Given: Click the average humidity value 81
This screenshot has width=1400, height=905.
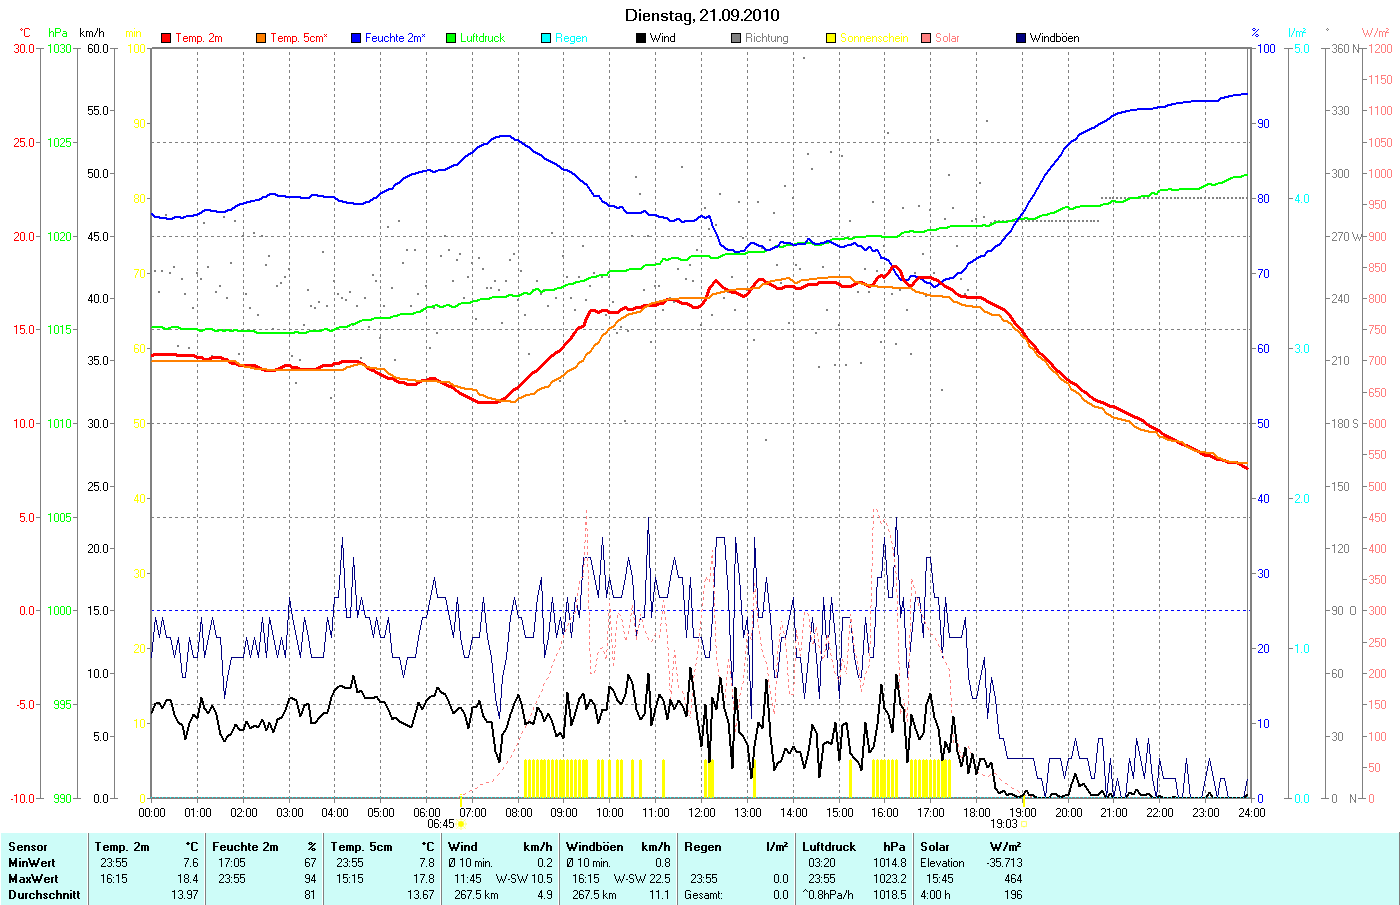Looking at the screenshot, I should [310, 895].
